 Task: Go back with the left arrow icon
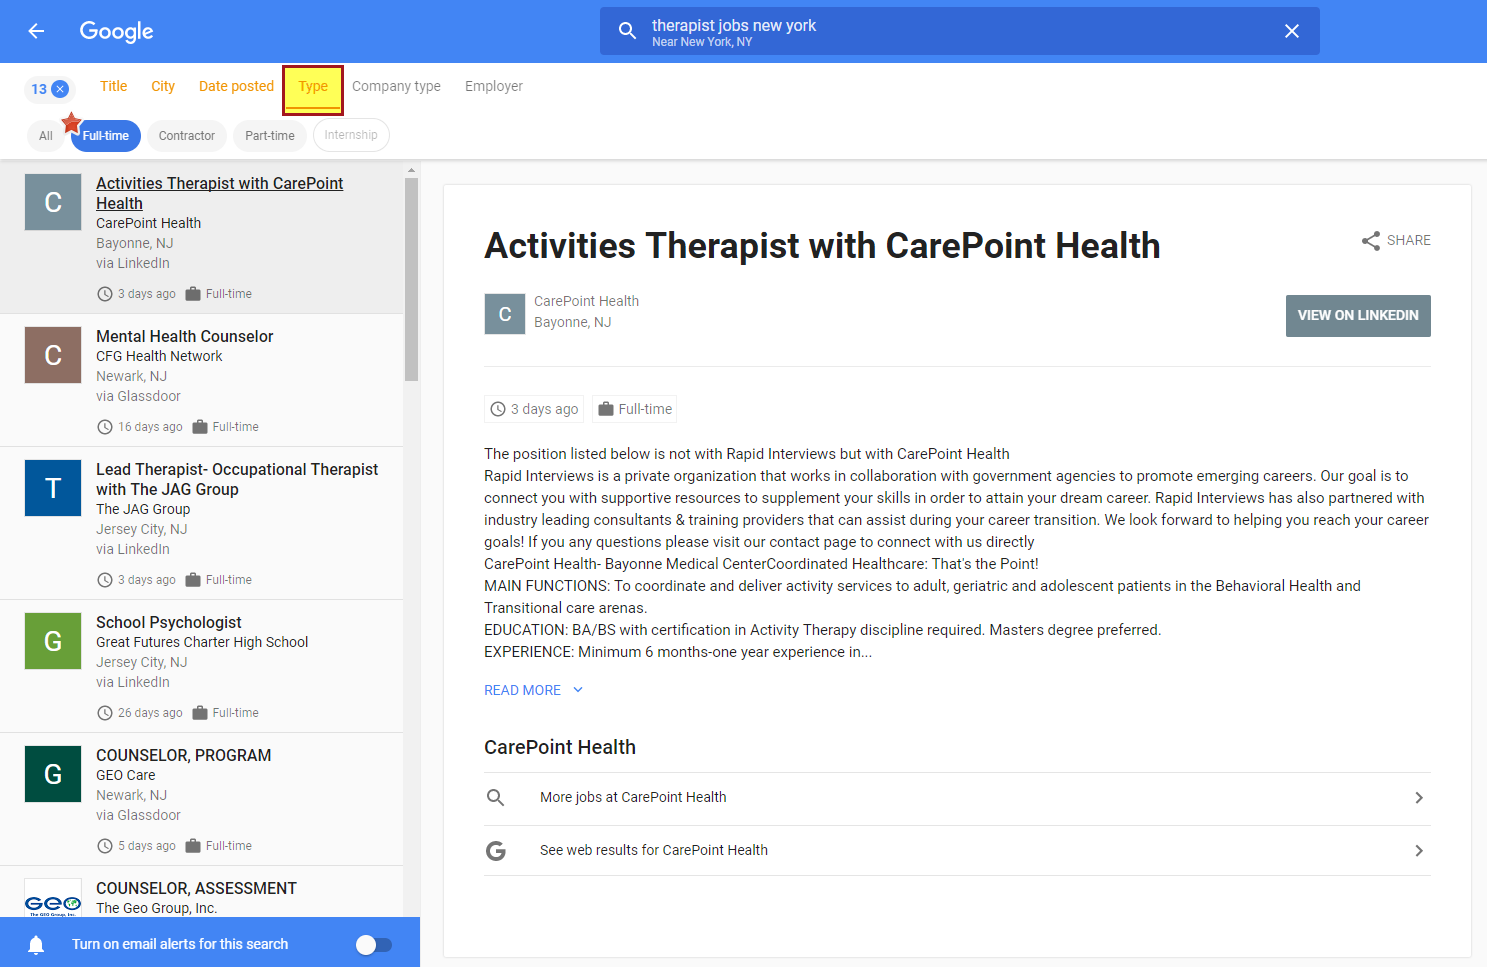point(36,31)
